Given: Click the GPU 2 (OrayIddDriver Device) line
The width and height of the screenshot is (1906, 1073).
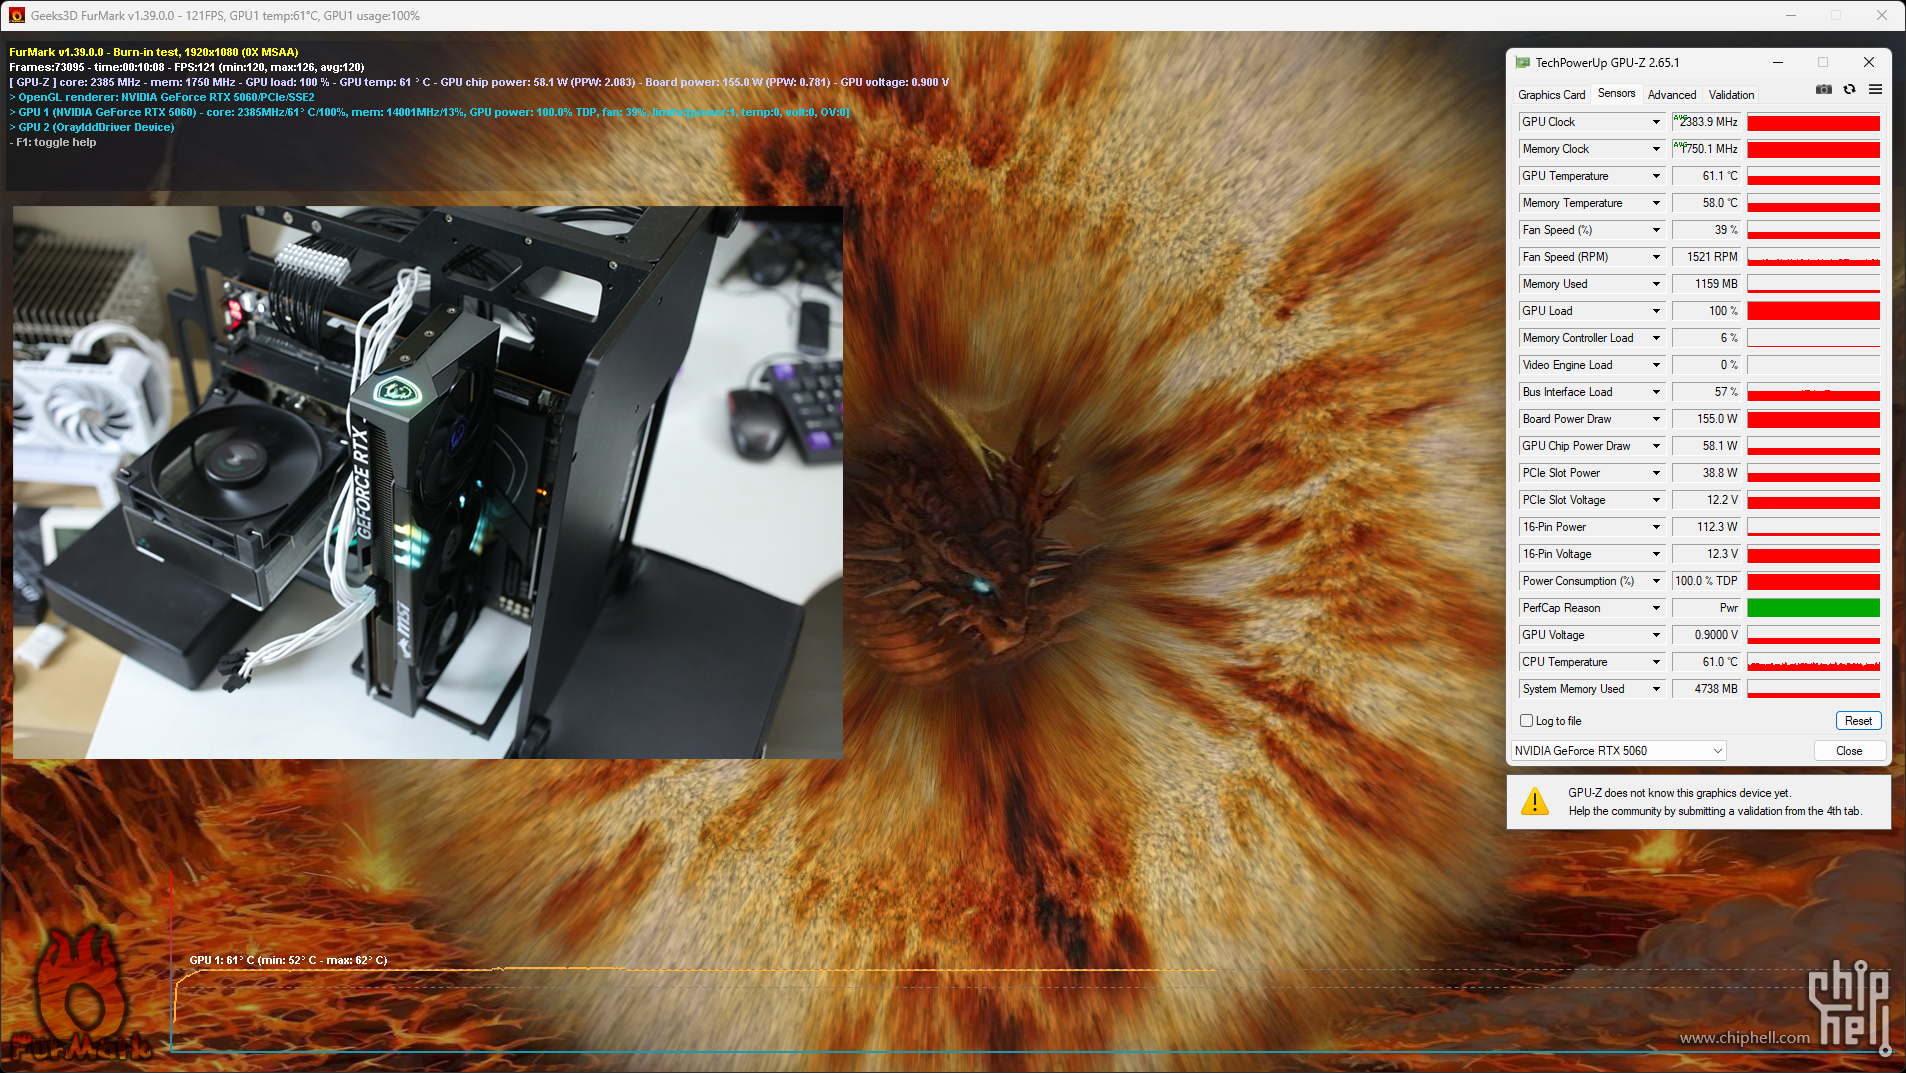Looking at the screenshot, I should 92,127.
